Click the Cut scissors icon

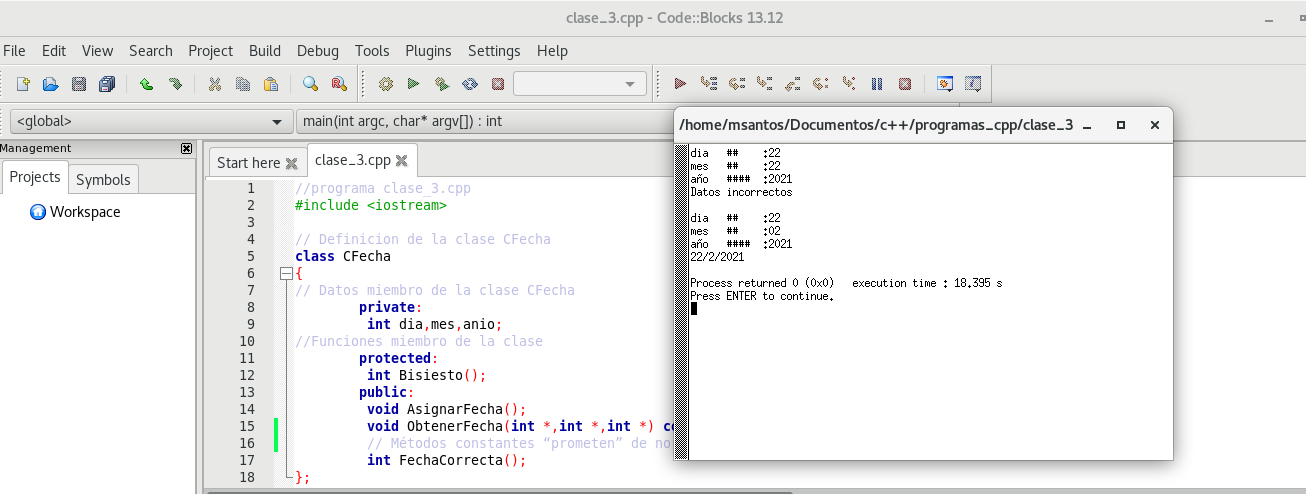click(214, 85)
